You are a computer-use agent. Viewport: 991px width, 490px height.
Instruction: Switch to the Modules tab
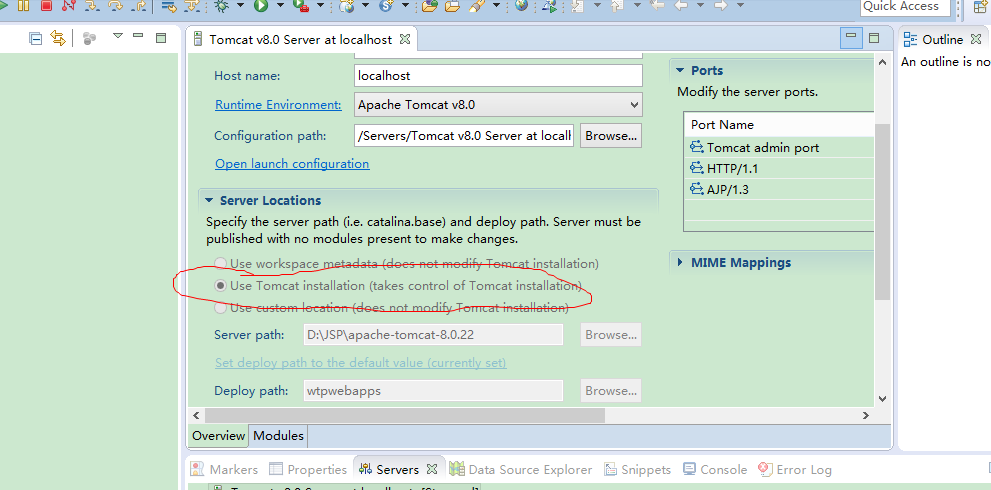pos(278,436)
